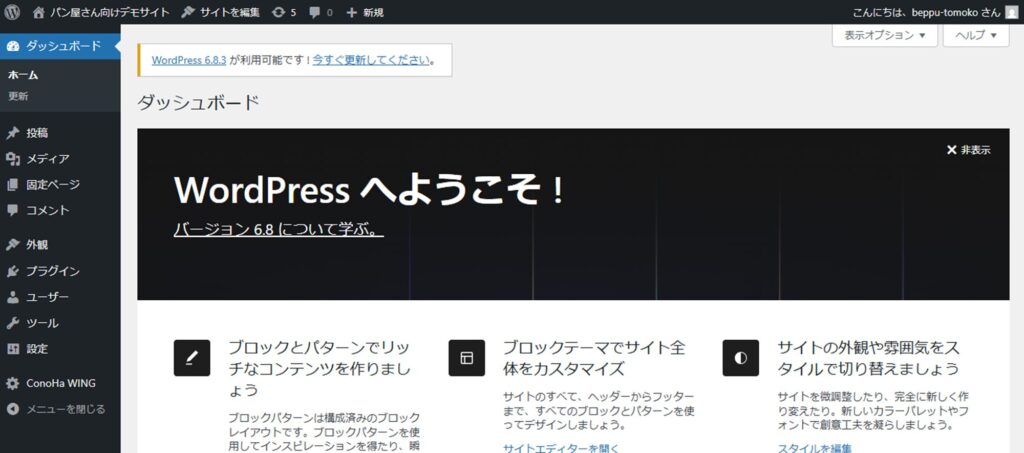1024x453 pixels.
Task: Click the heading サイトの外観や雰囲気をスタイルで切り替えましょう
Action: pos(869,358)
